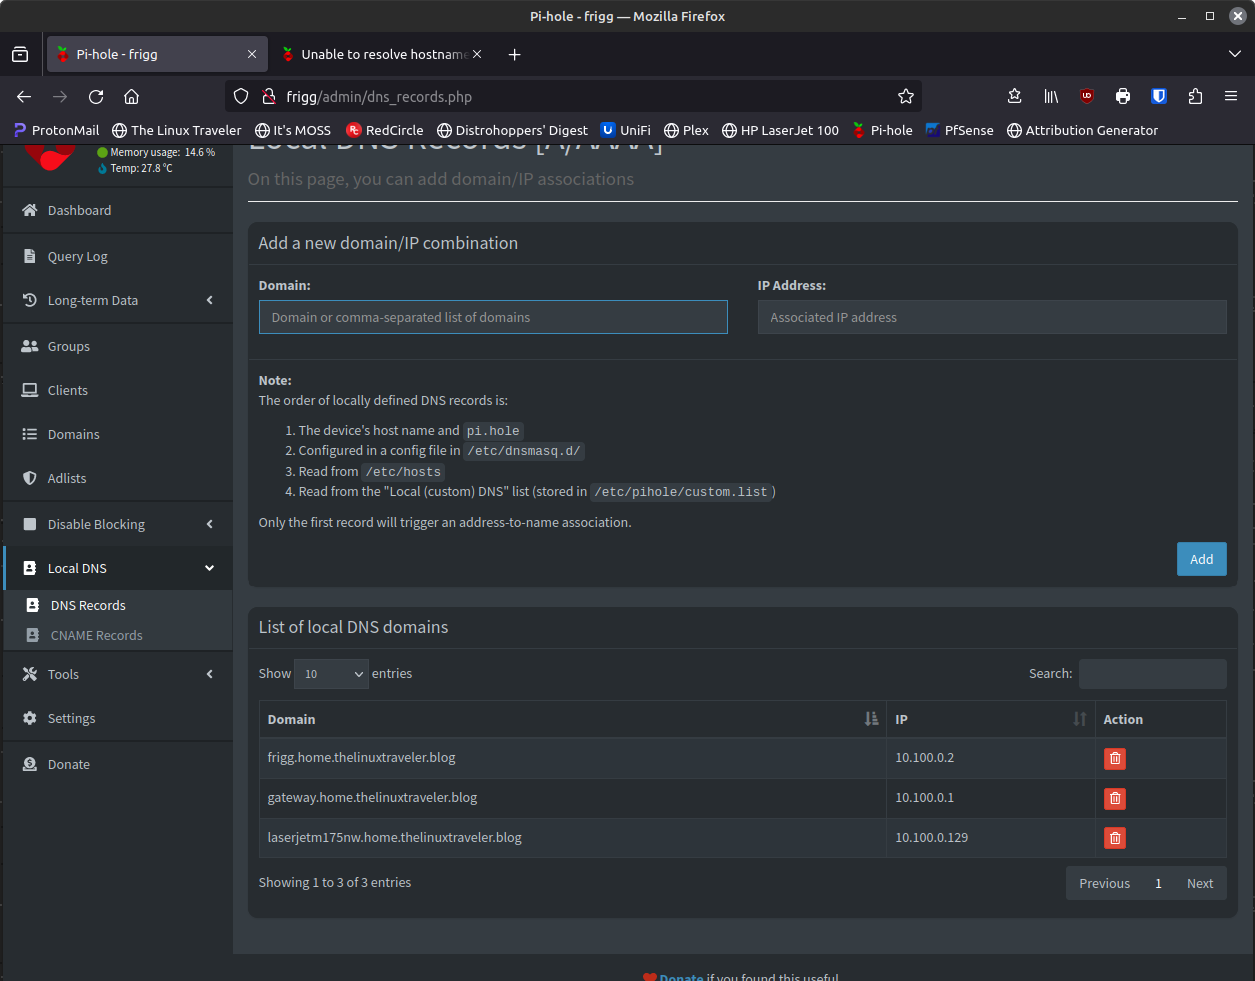Delete the frigg.home.thelinuxtraveler.blog DNS record
Screen dimensions: 1255x981
tap(1115, 759)
